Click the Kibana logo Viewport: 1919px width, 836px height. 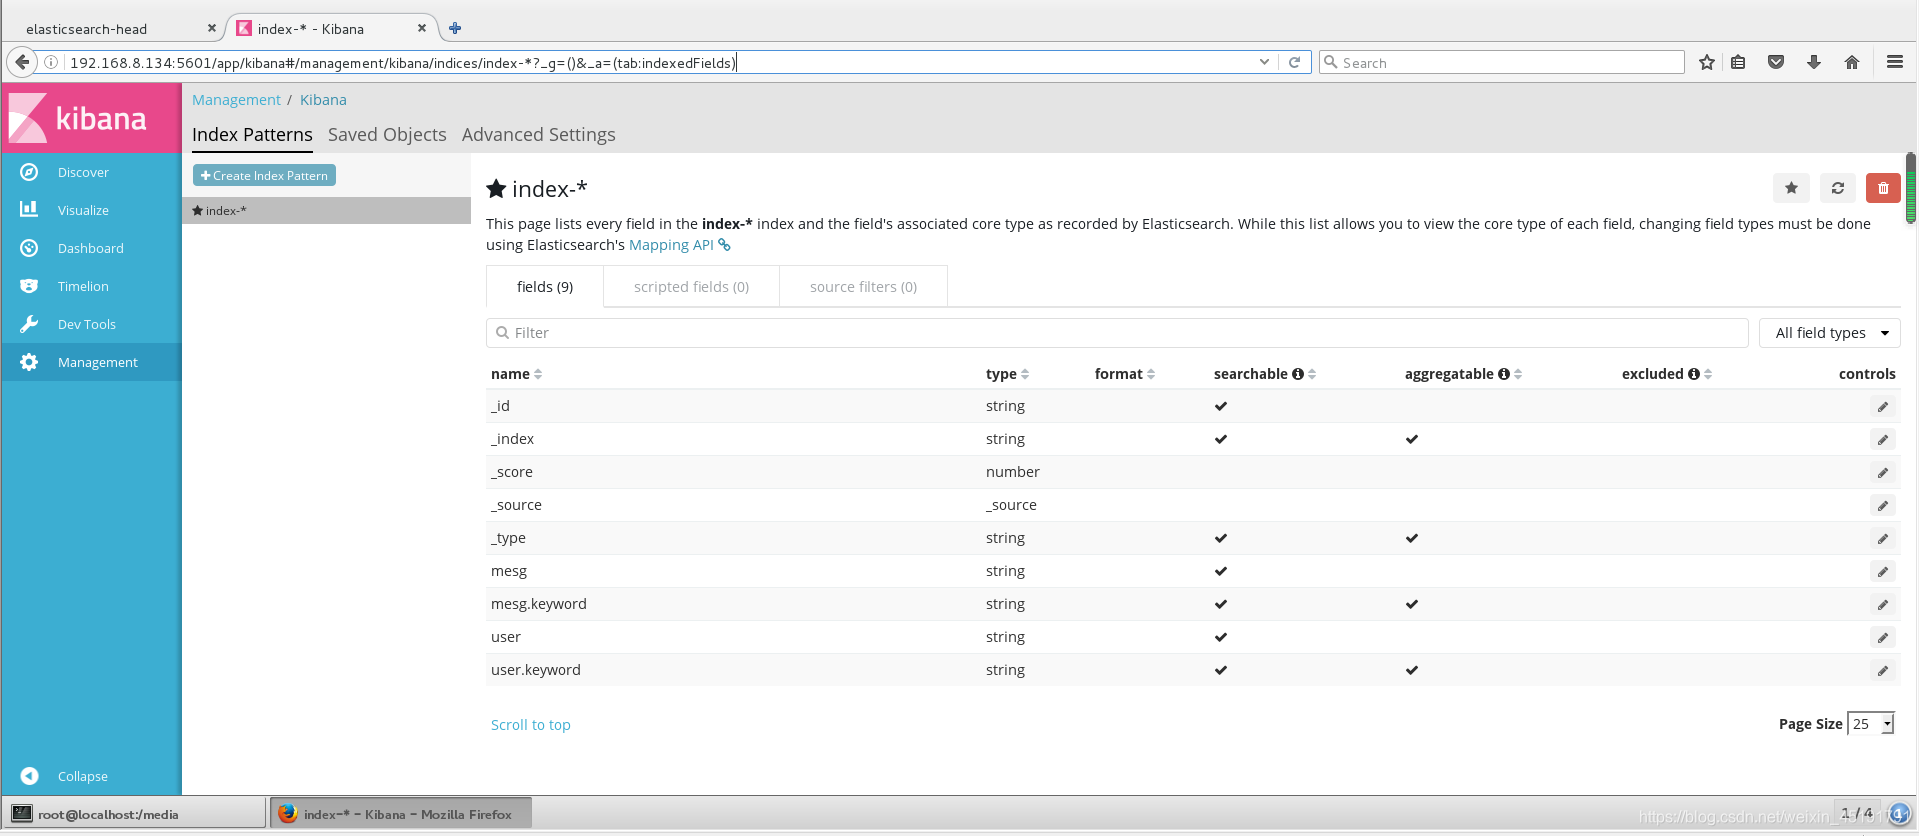coord(91,118)
